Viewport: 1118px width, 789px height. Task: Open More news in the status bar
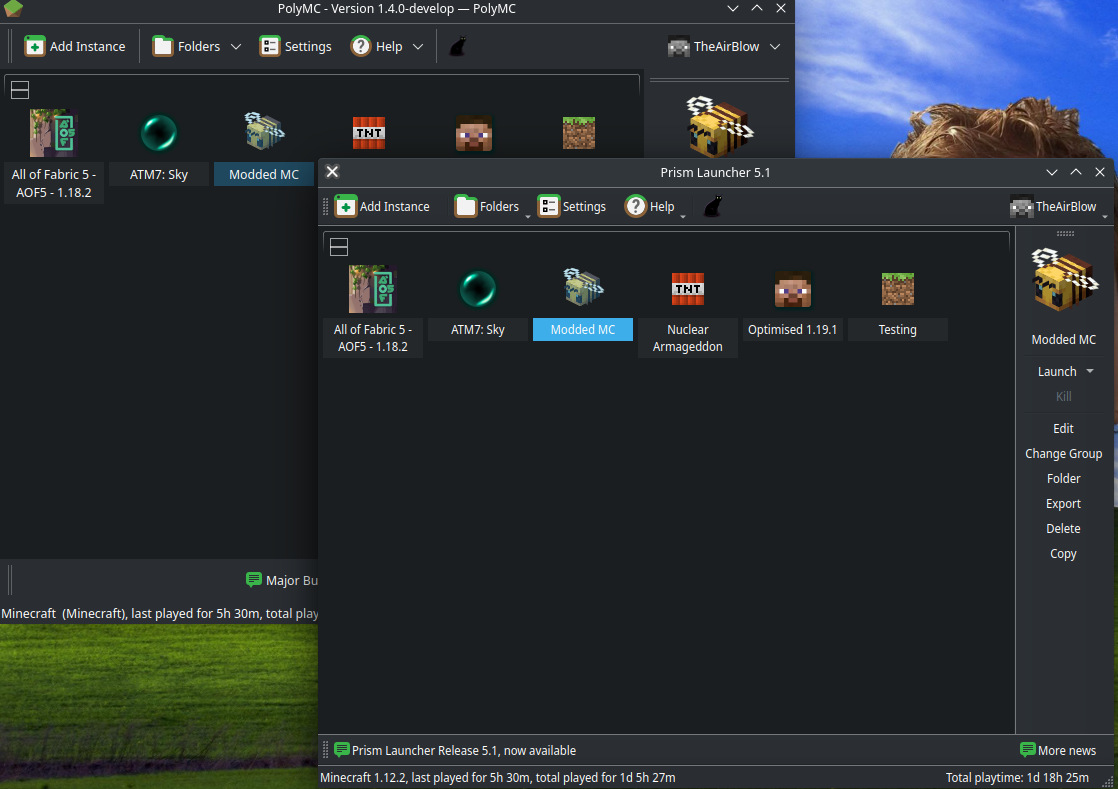coord(1058,749)
